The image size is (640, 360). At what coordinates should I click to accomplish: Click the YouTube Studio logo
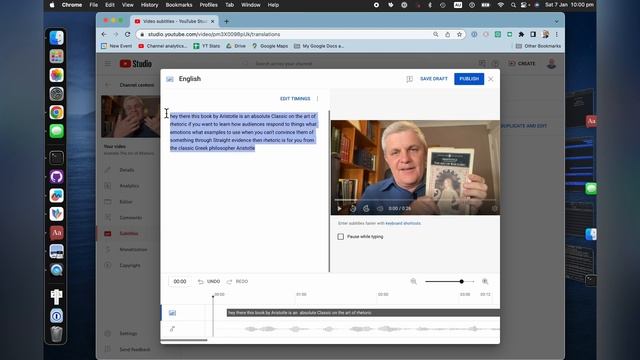coord(136,64)
